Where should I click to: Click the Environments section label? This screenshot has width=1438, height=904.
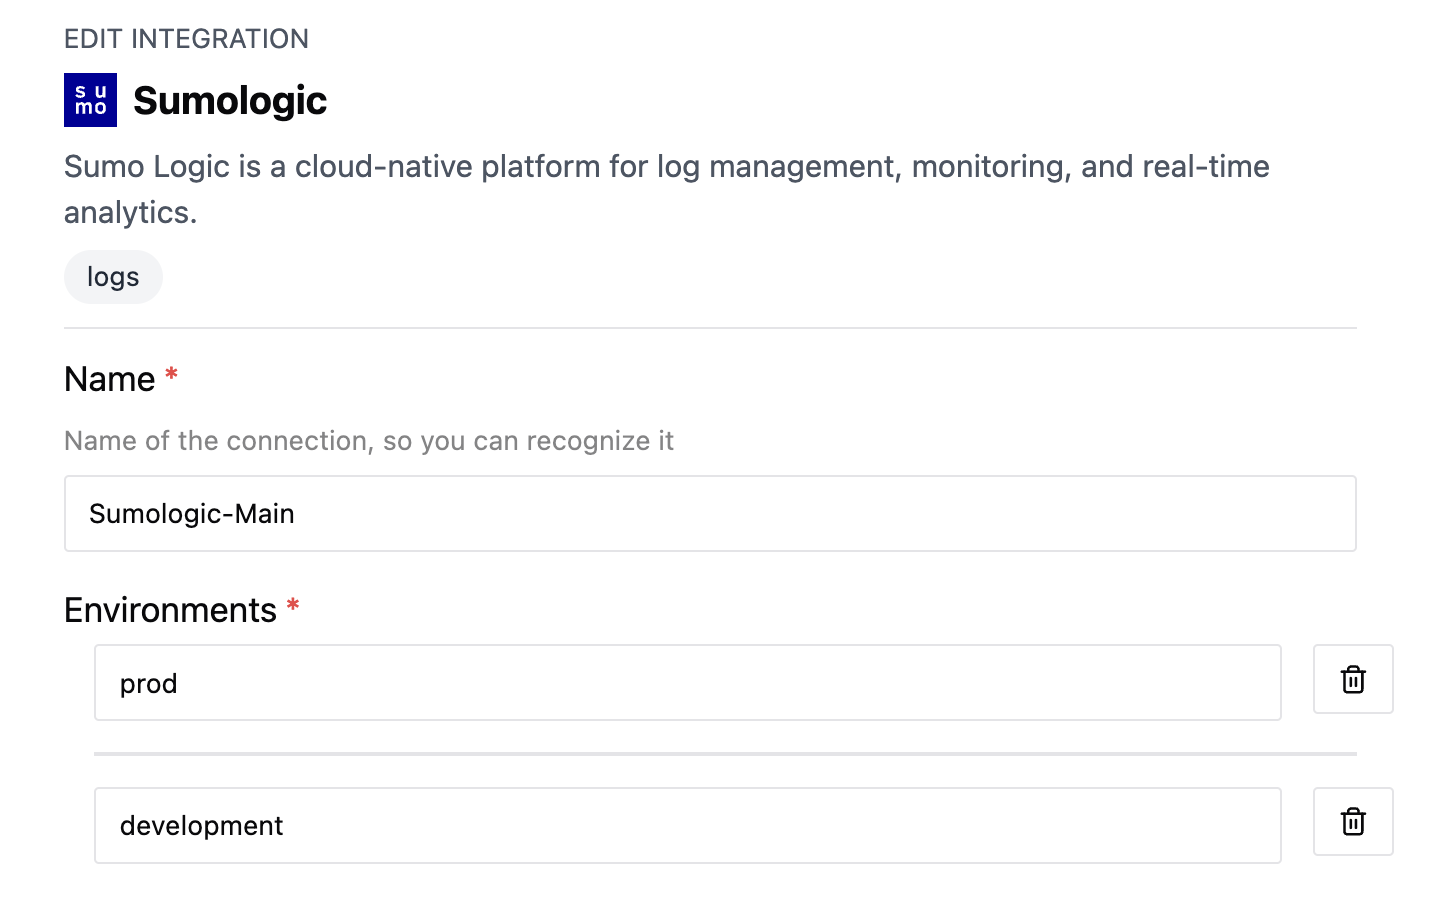pos(170,610)
